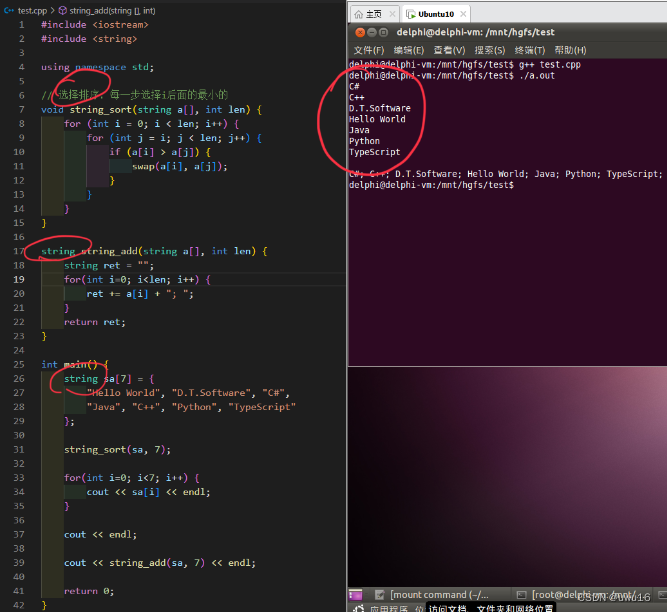Click the Ubuntu logo icon in the panel
The width and height of the screenshot is (667, 612).
[359, 608]
